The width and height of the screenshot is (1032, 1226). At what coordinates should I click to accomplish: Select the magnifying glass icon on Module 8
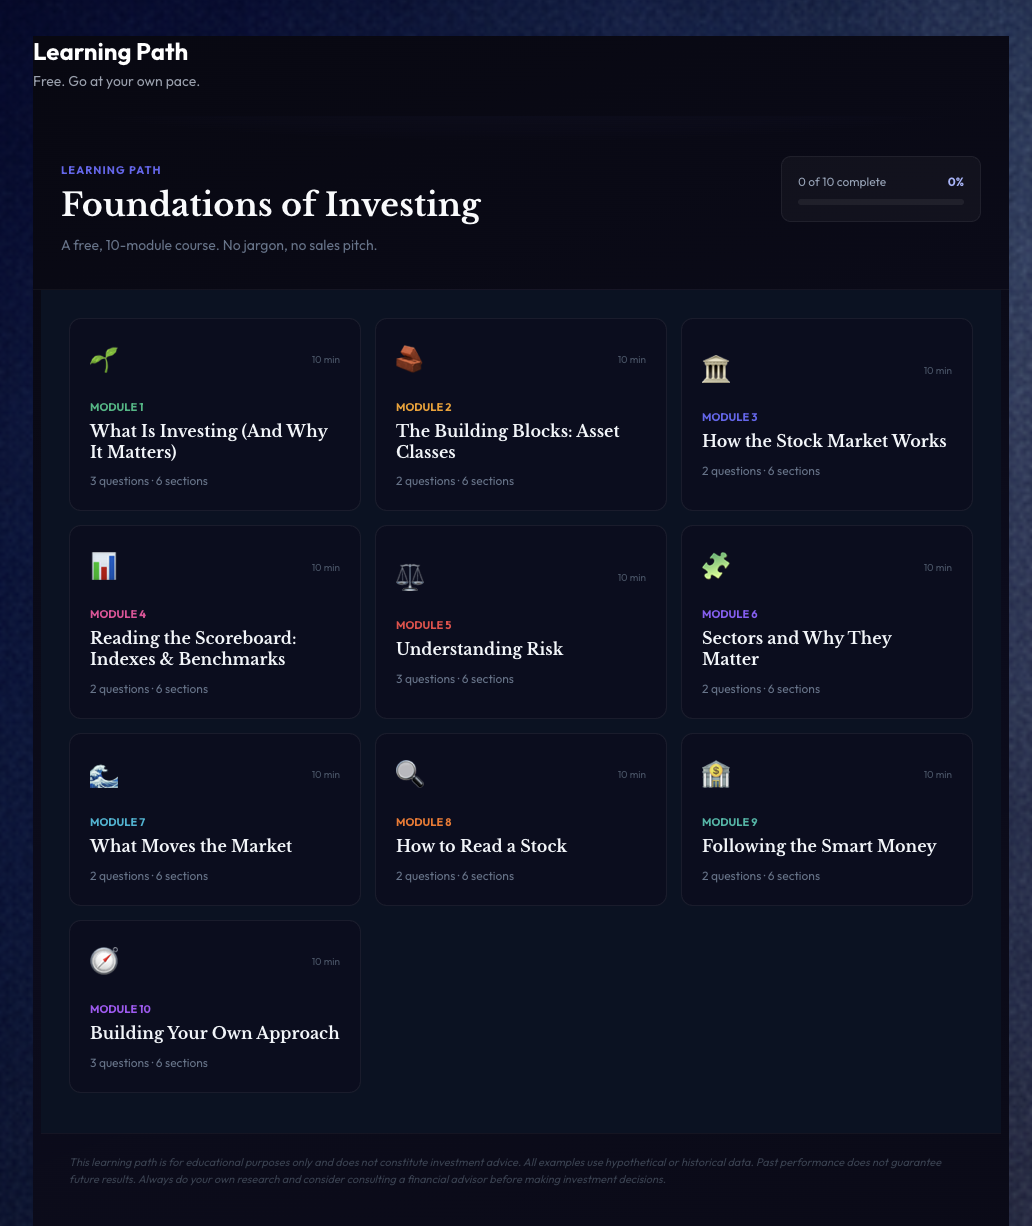tap(409, 773)
